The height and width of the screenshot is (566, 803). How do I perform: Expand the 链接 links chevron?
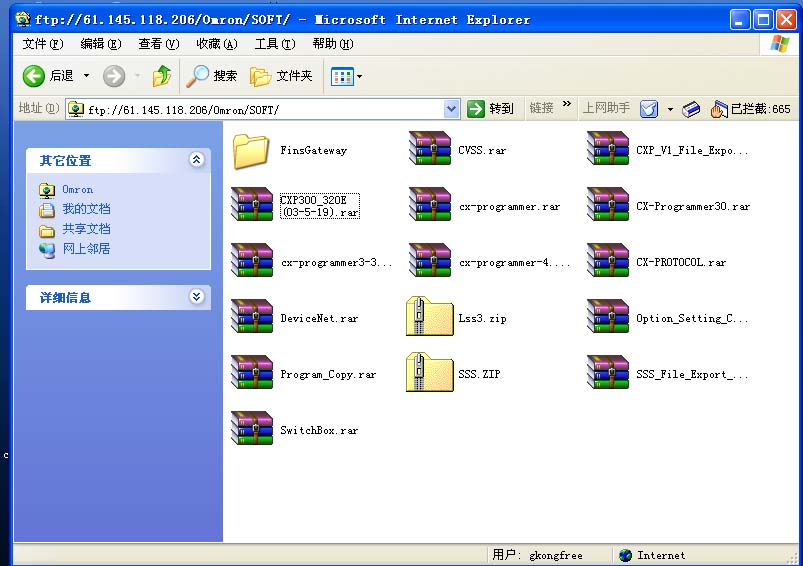566,104
